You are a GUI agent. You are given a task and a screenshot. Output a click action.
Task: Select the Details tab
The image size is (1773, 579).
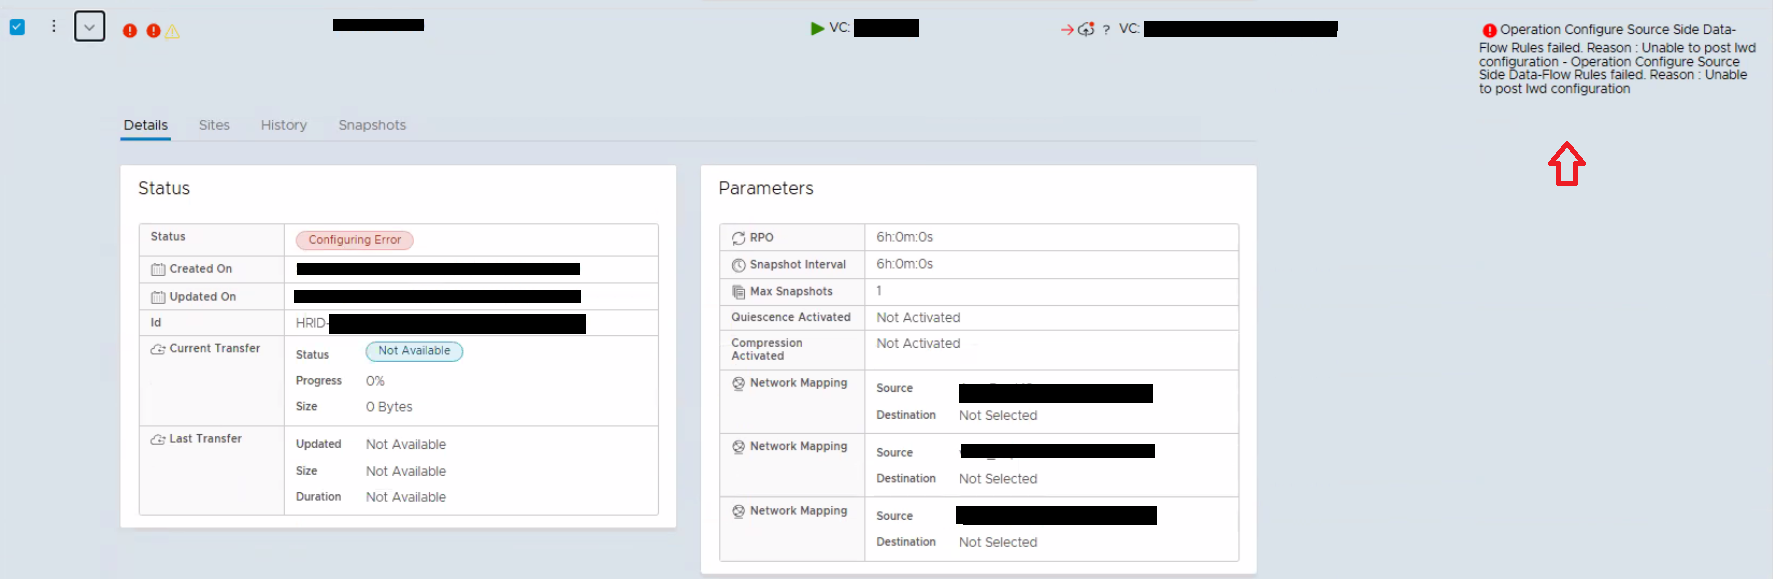click(x=145, y=125)
